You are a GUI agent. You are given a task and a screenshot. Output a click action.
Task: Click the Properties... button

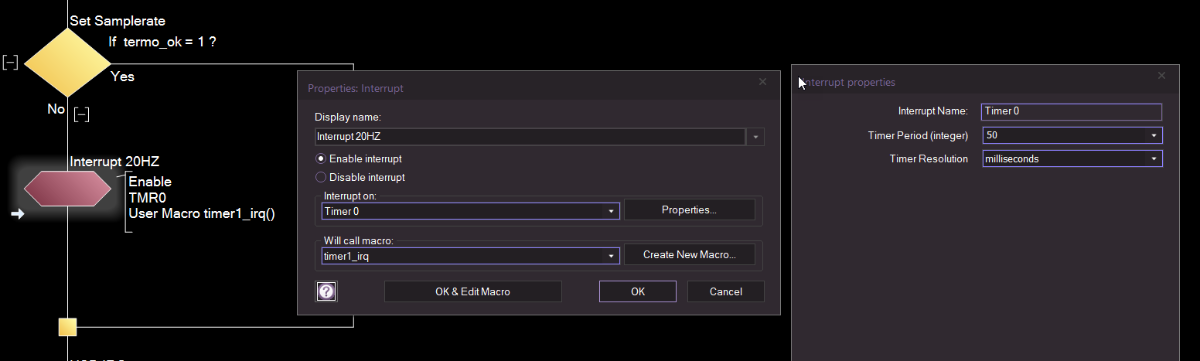(689, 210)
